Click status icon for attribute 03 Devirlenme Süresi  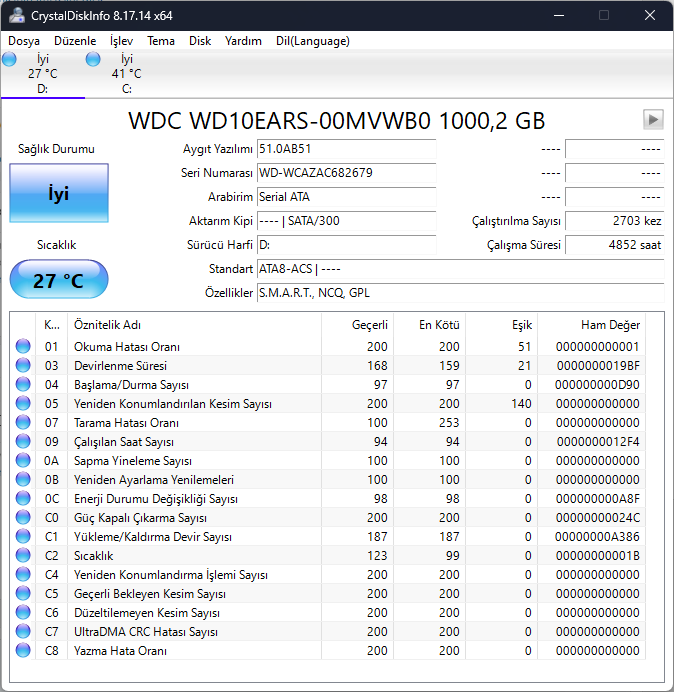[x=23, y=365]
